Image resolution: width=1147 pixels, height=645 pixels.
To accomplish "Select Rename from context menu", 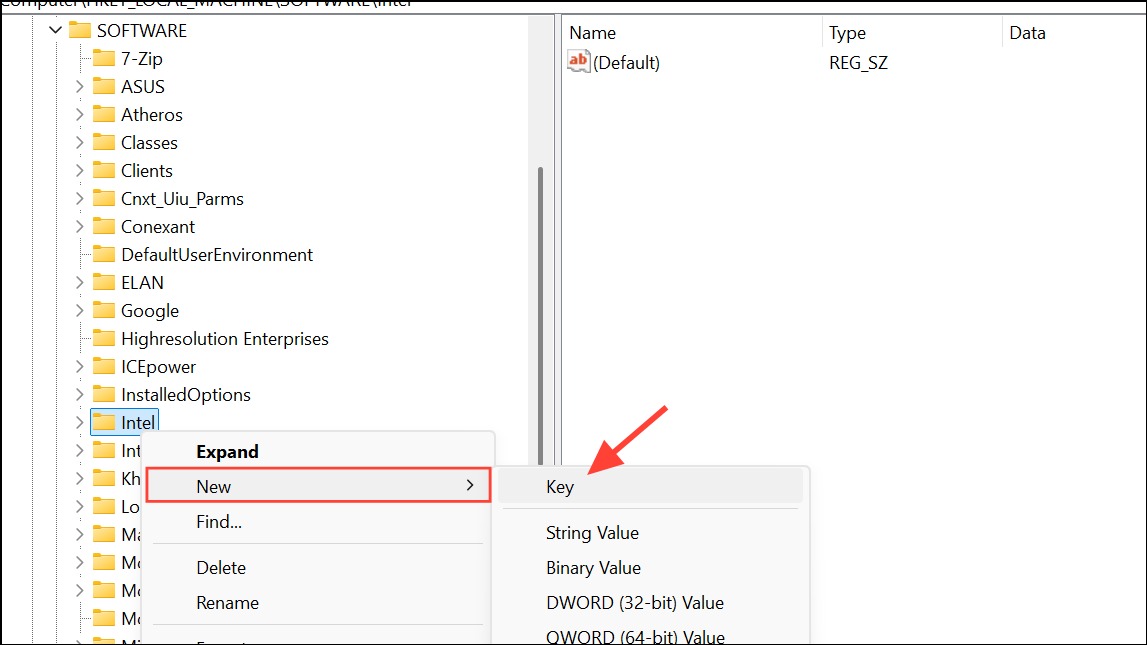I will 227,603.
